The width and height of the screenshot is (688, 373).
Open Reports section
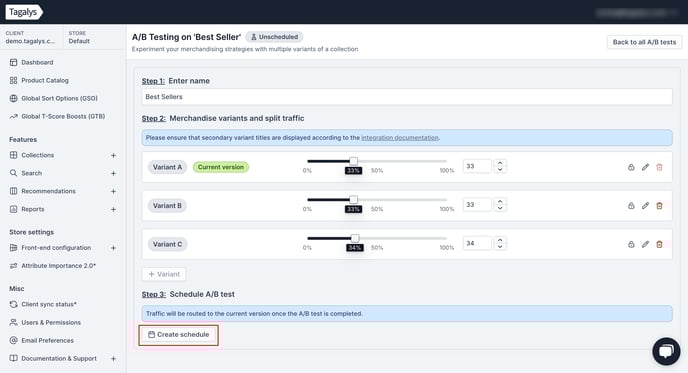point(32,209)
